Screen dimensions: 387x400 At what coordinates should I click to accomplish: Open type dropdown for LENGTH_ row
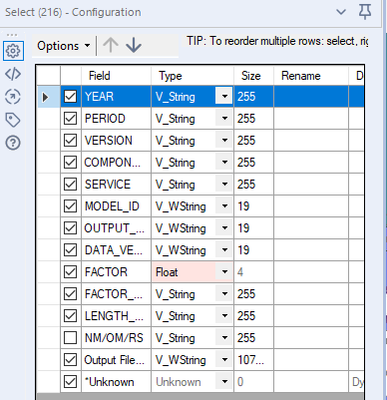pos(224,316)
